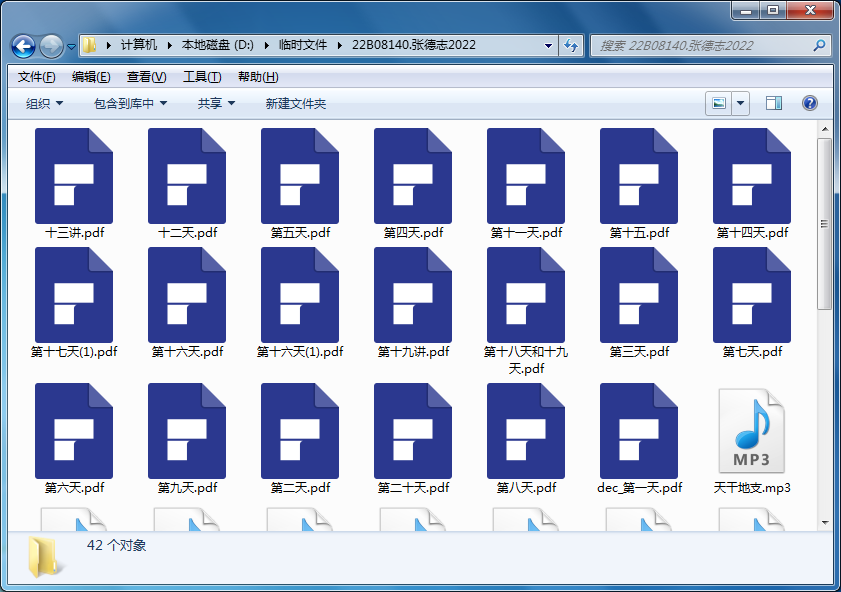This screenshot has height=592, width=841.
Task: Select the 第六天.pdf file icon
Action: [74, 431]
